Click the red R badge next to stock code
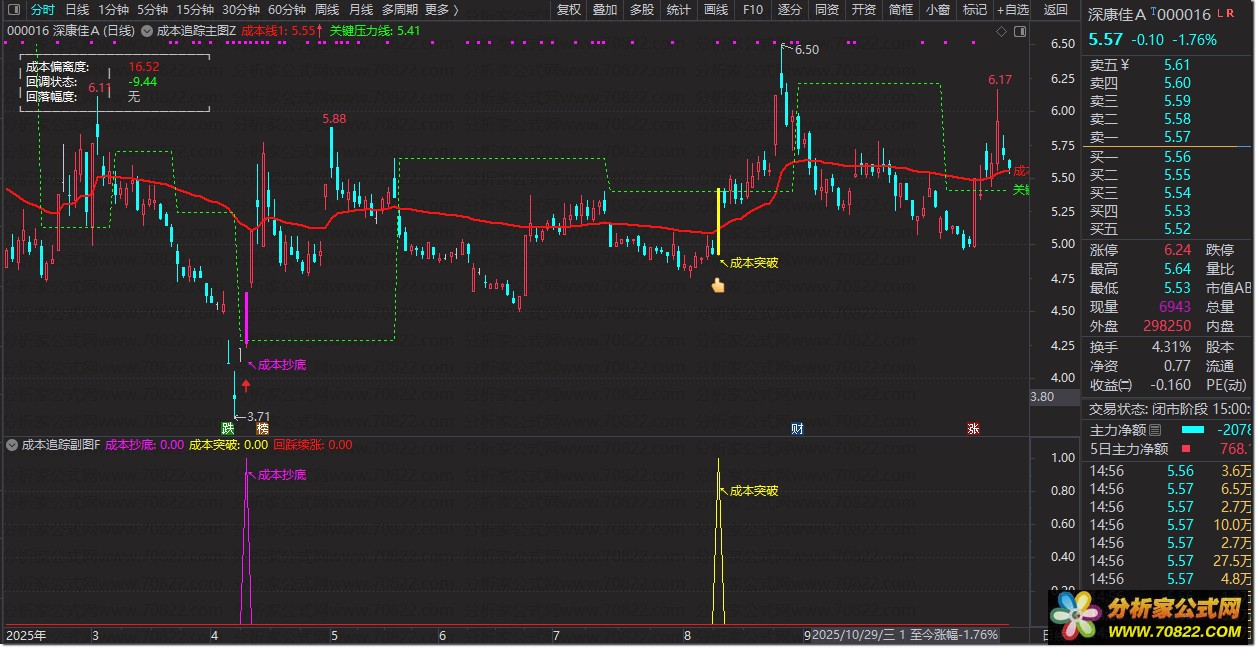1258x648 pixels. tap(1230, 14)
